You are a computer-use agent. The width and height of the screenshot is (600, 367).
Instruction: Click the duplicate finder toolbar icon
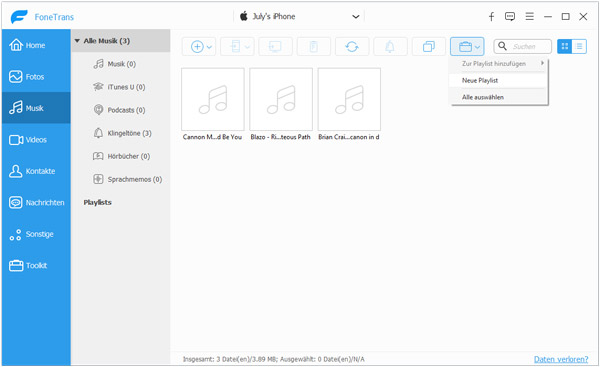pos(429,47)
